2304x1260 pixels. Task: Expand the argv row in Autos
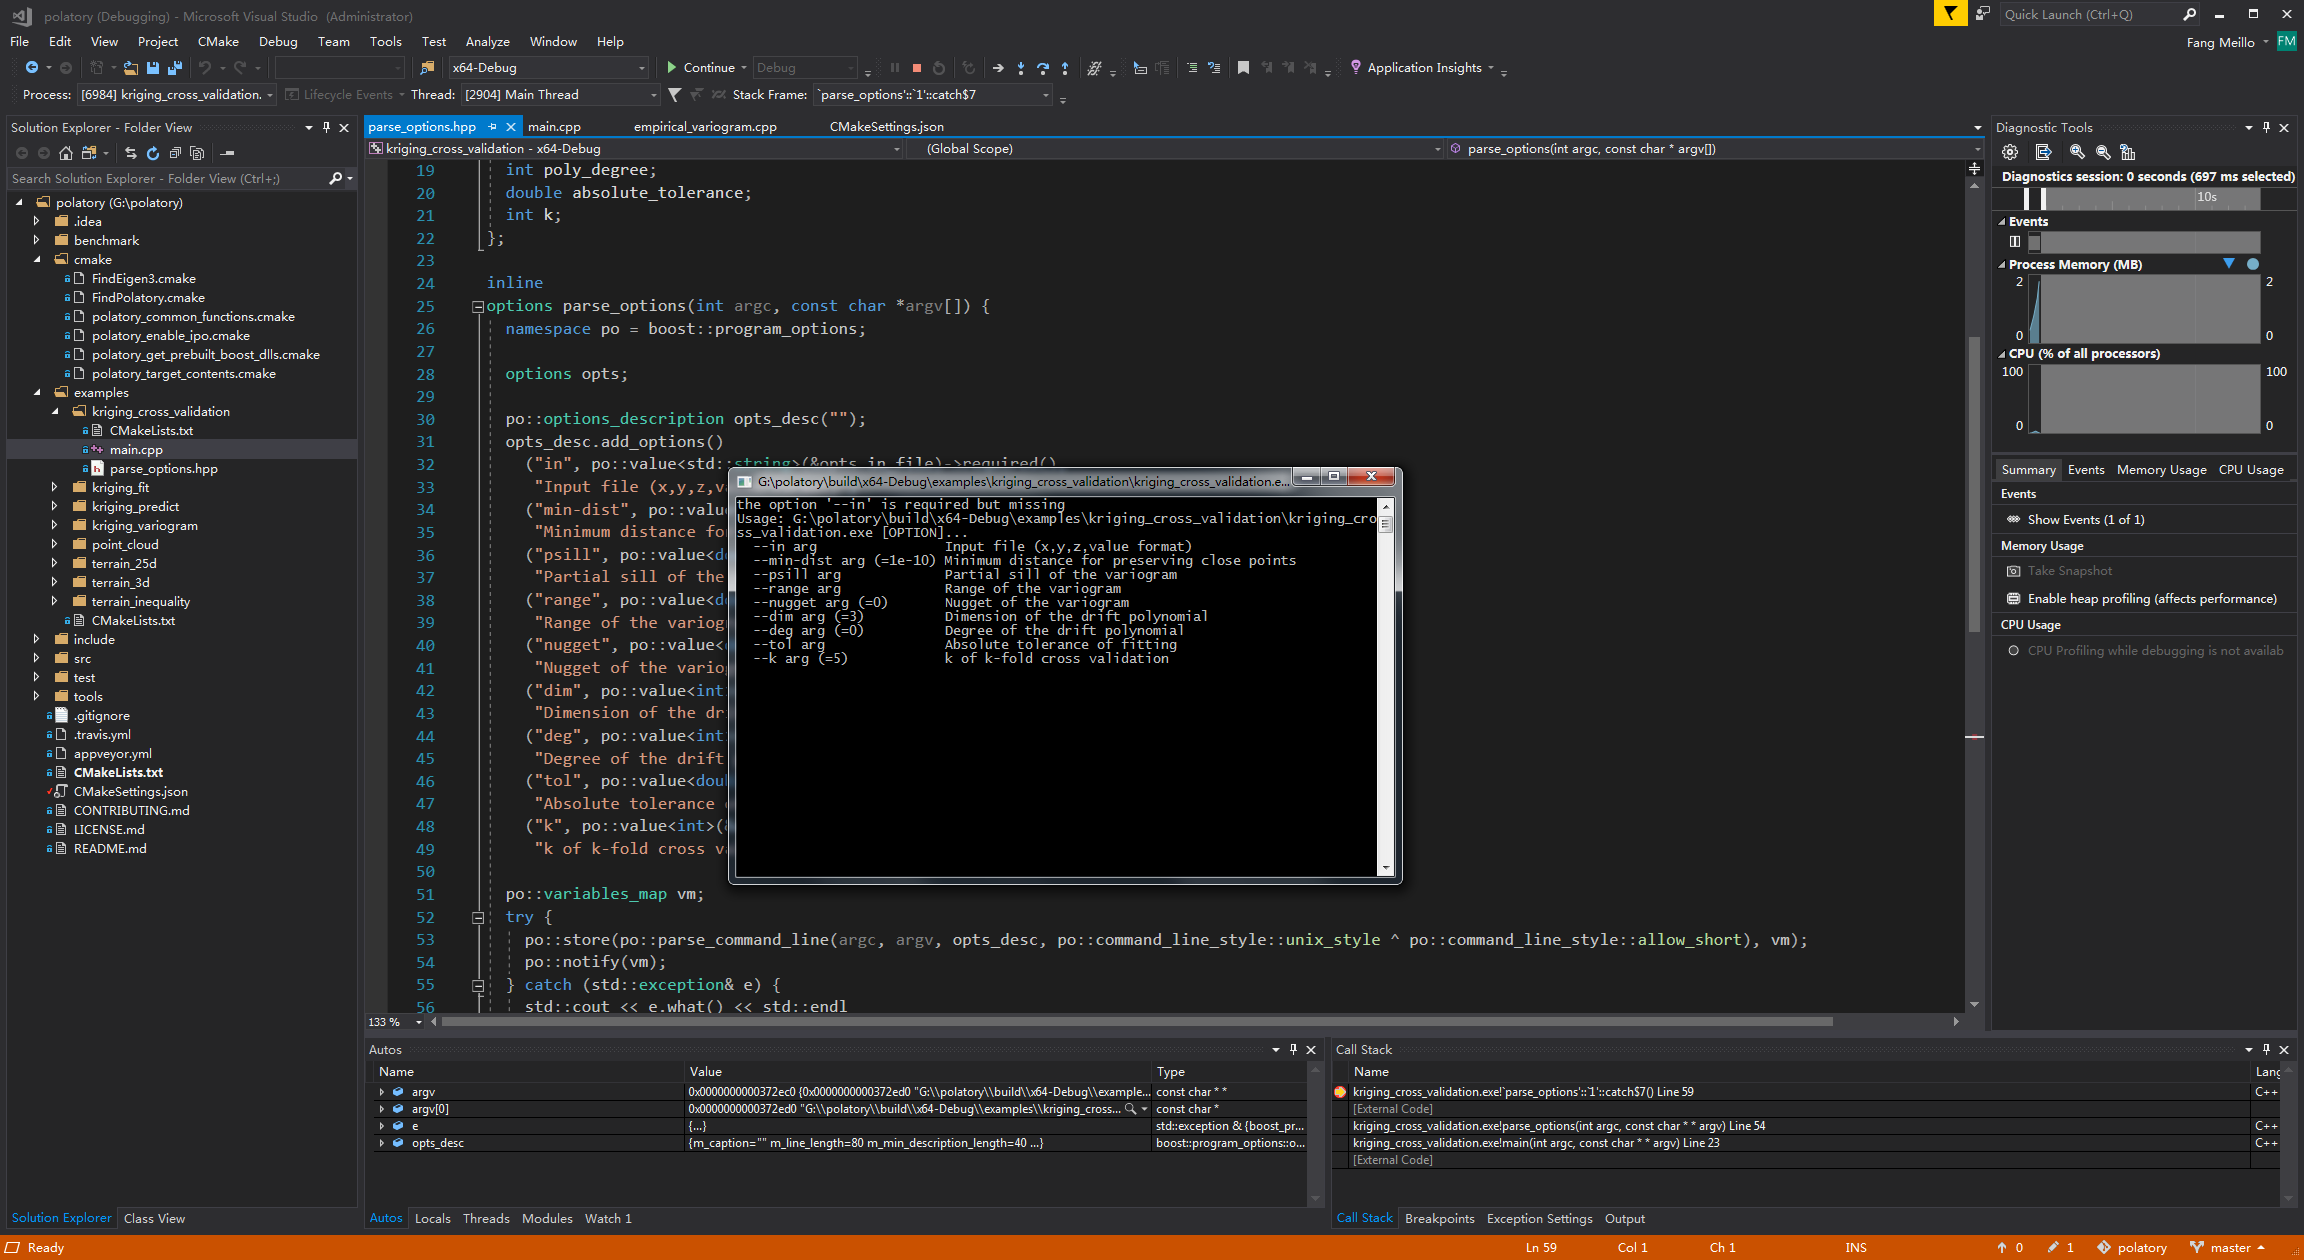pyautogui.click(x=381, y=1092)
